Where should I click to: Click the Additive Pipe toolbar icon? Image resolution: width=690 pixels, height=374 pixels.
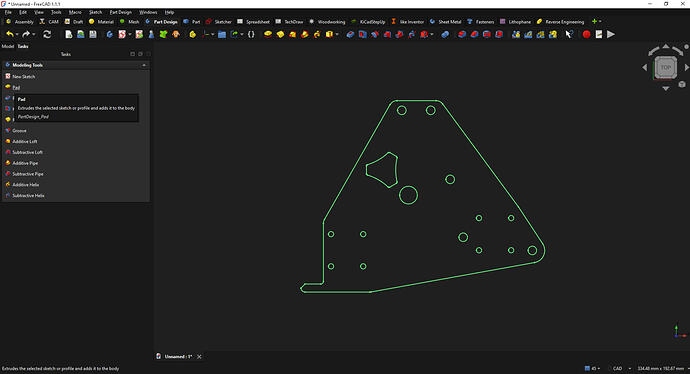tap(305, 34)
